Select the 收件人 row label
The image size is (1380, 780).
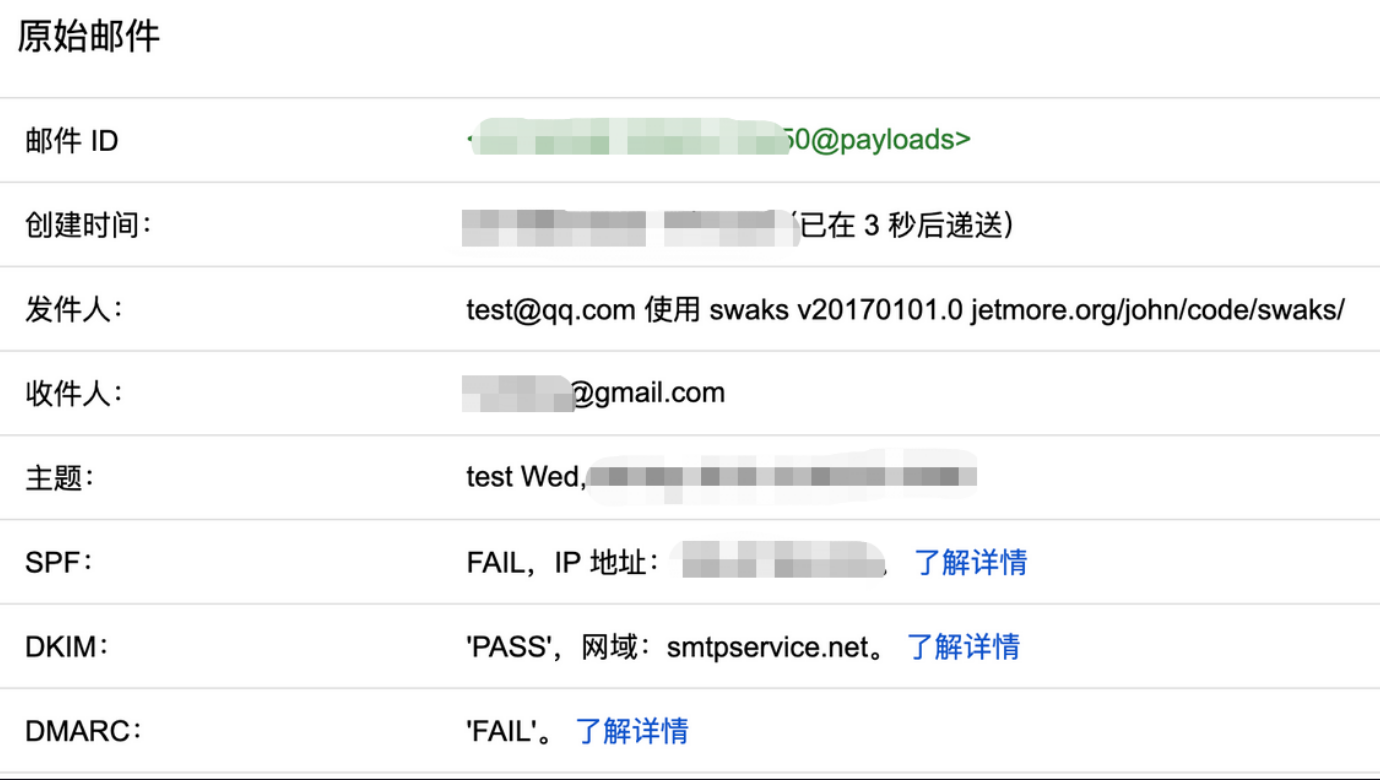click(74, 393)
